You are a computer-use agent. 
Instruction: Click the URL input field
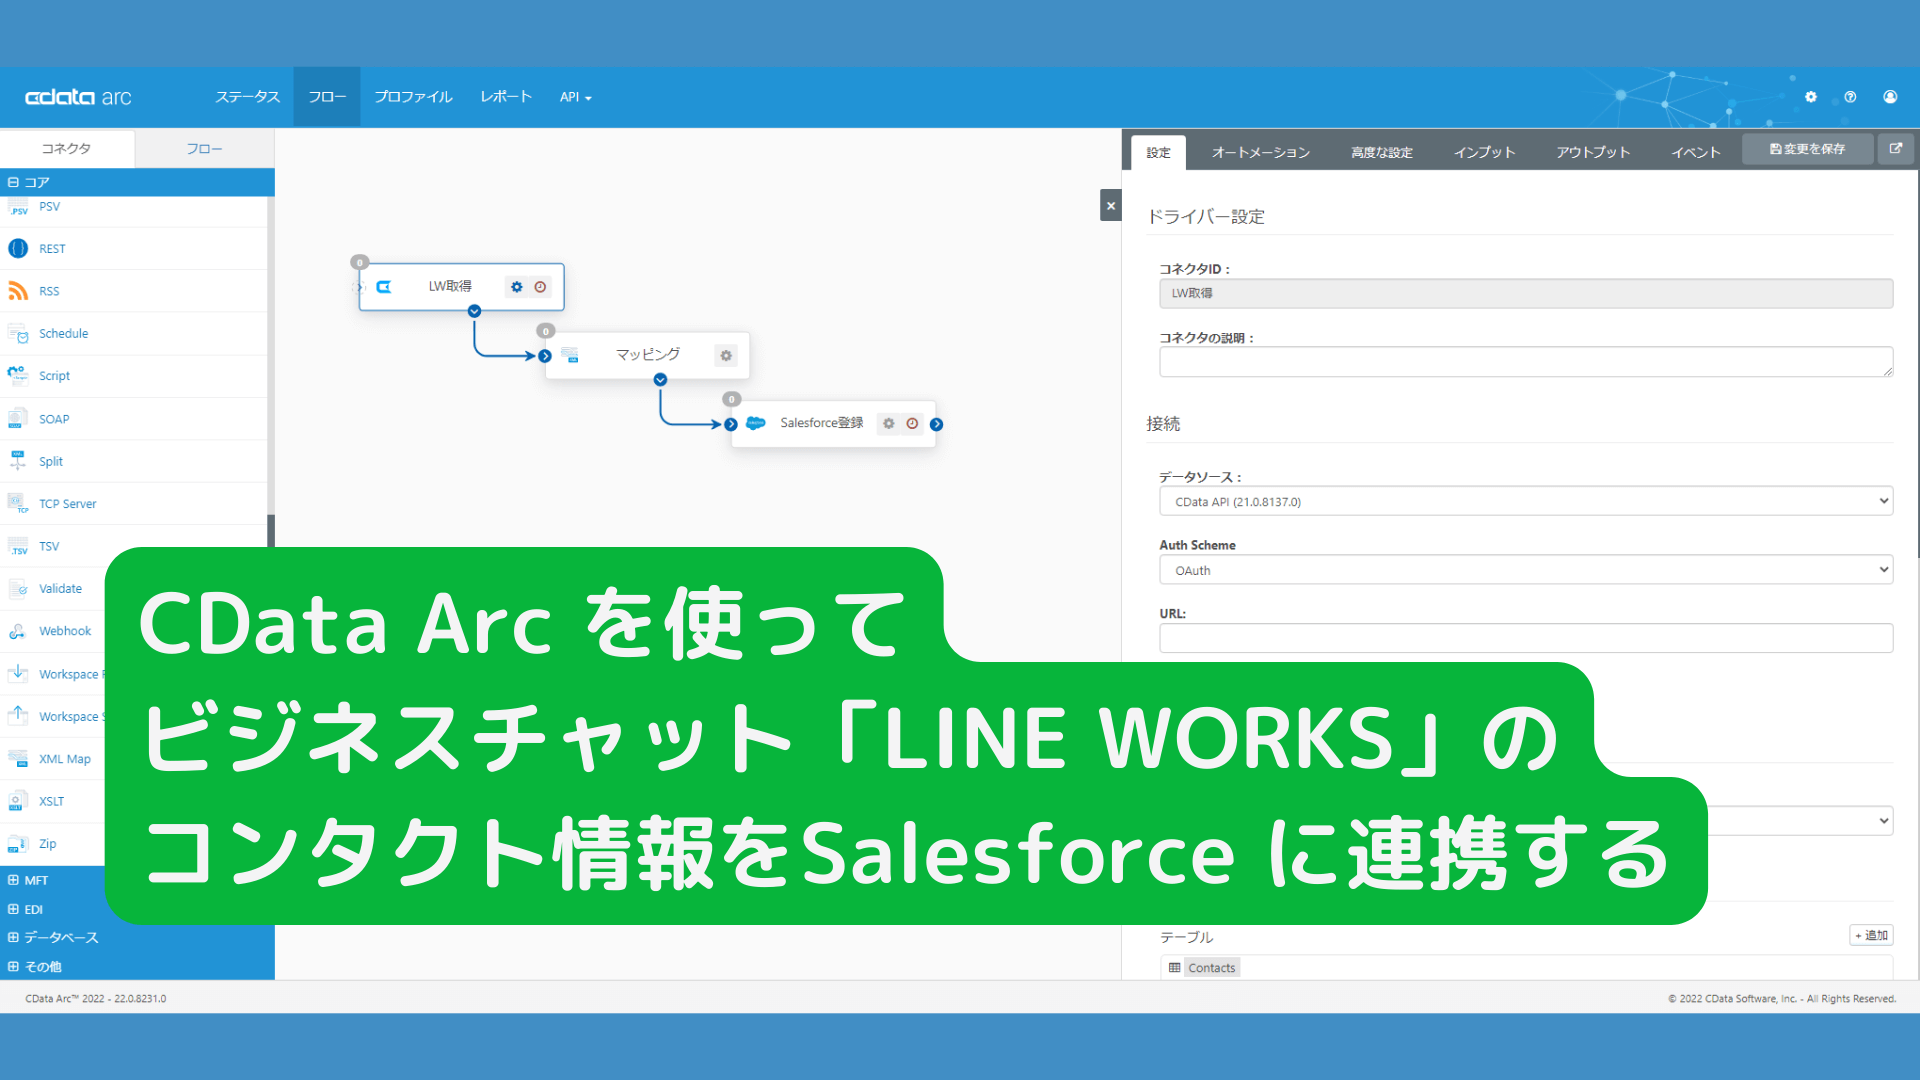[x=1525, y=638]
